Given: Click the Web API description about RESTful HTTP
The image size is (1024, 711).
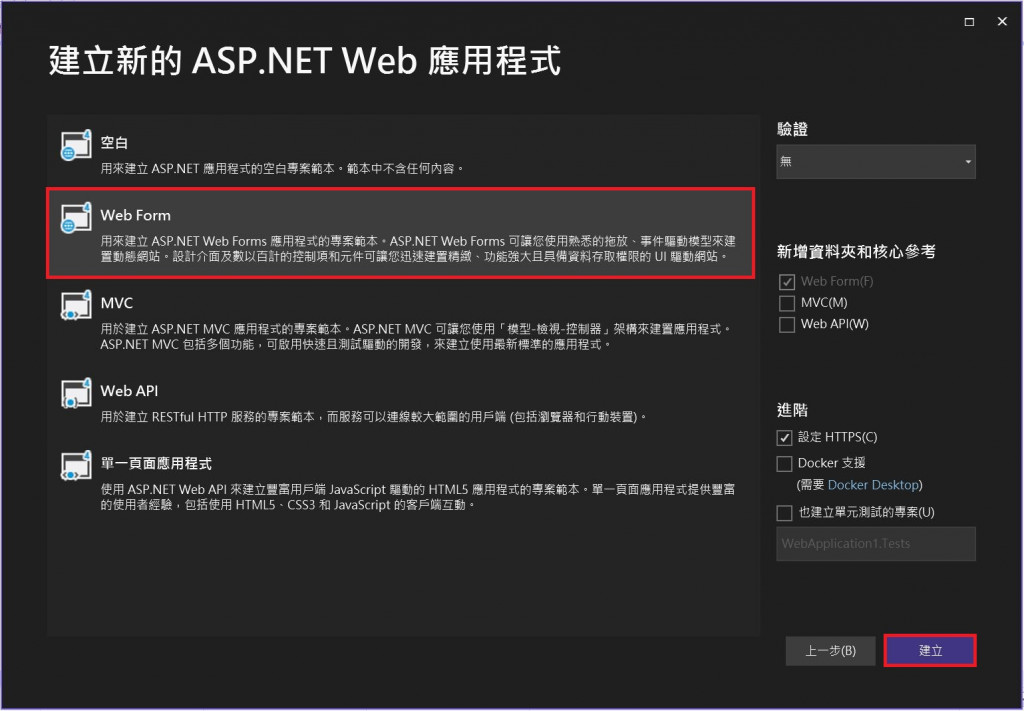Looking at the screenshot, I should [374, 417].
